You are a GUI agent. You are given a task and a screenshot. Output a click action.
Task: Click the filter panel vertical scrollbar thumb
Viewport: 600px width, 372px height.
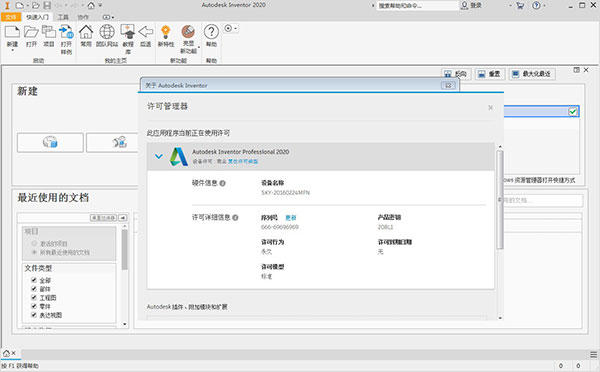click(124, 250)
